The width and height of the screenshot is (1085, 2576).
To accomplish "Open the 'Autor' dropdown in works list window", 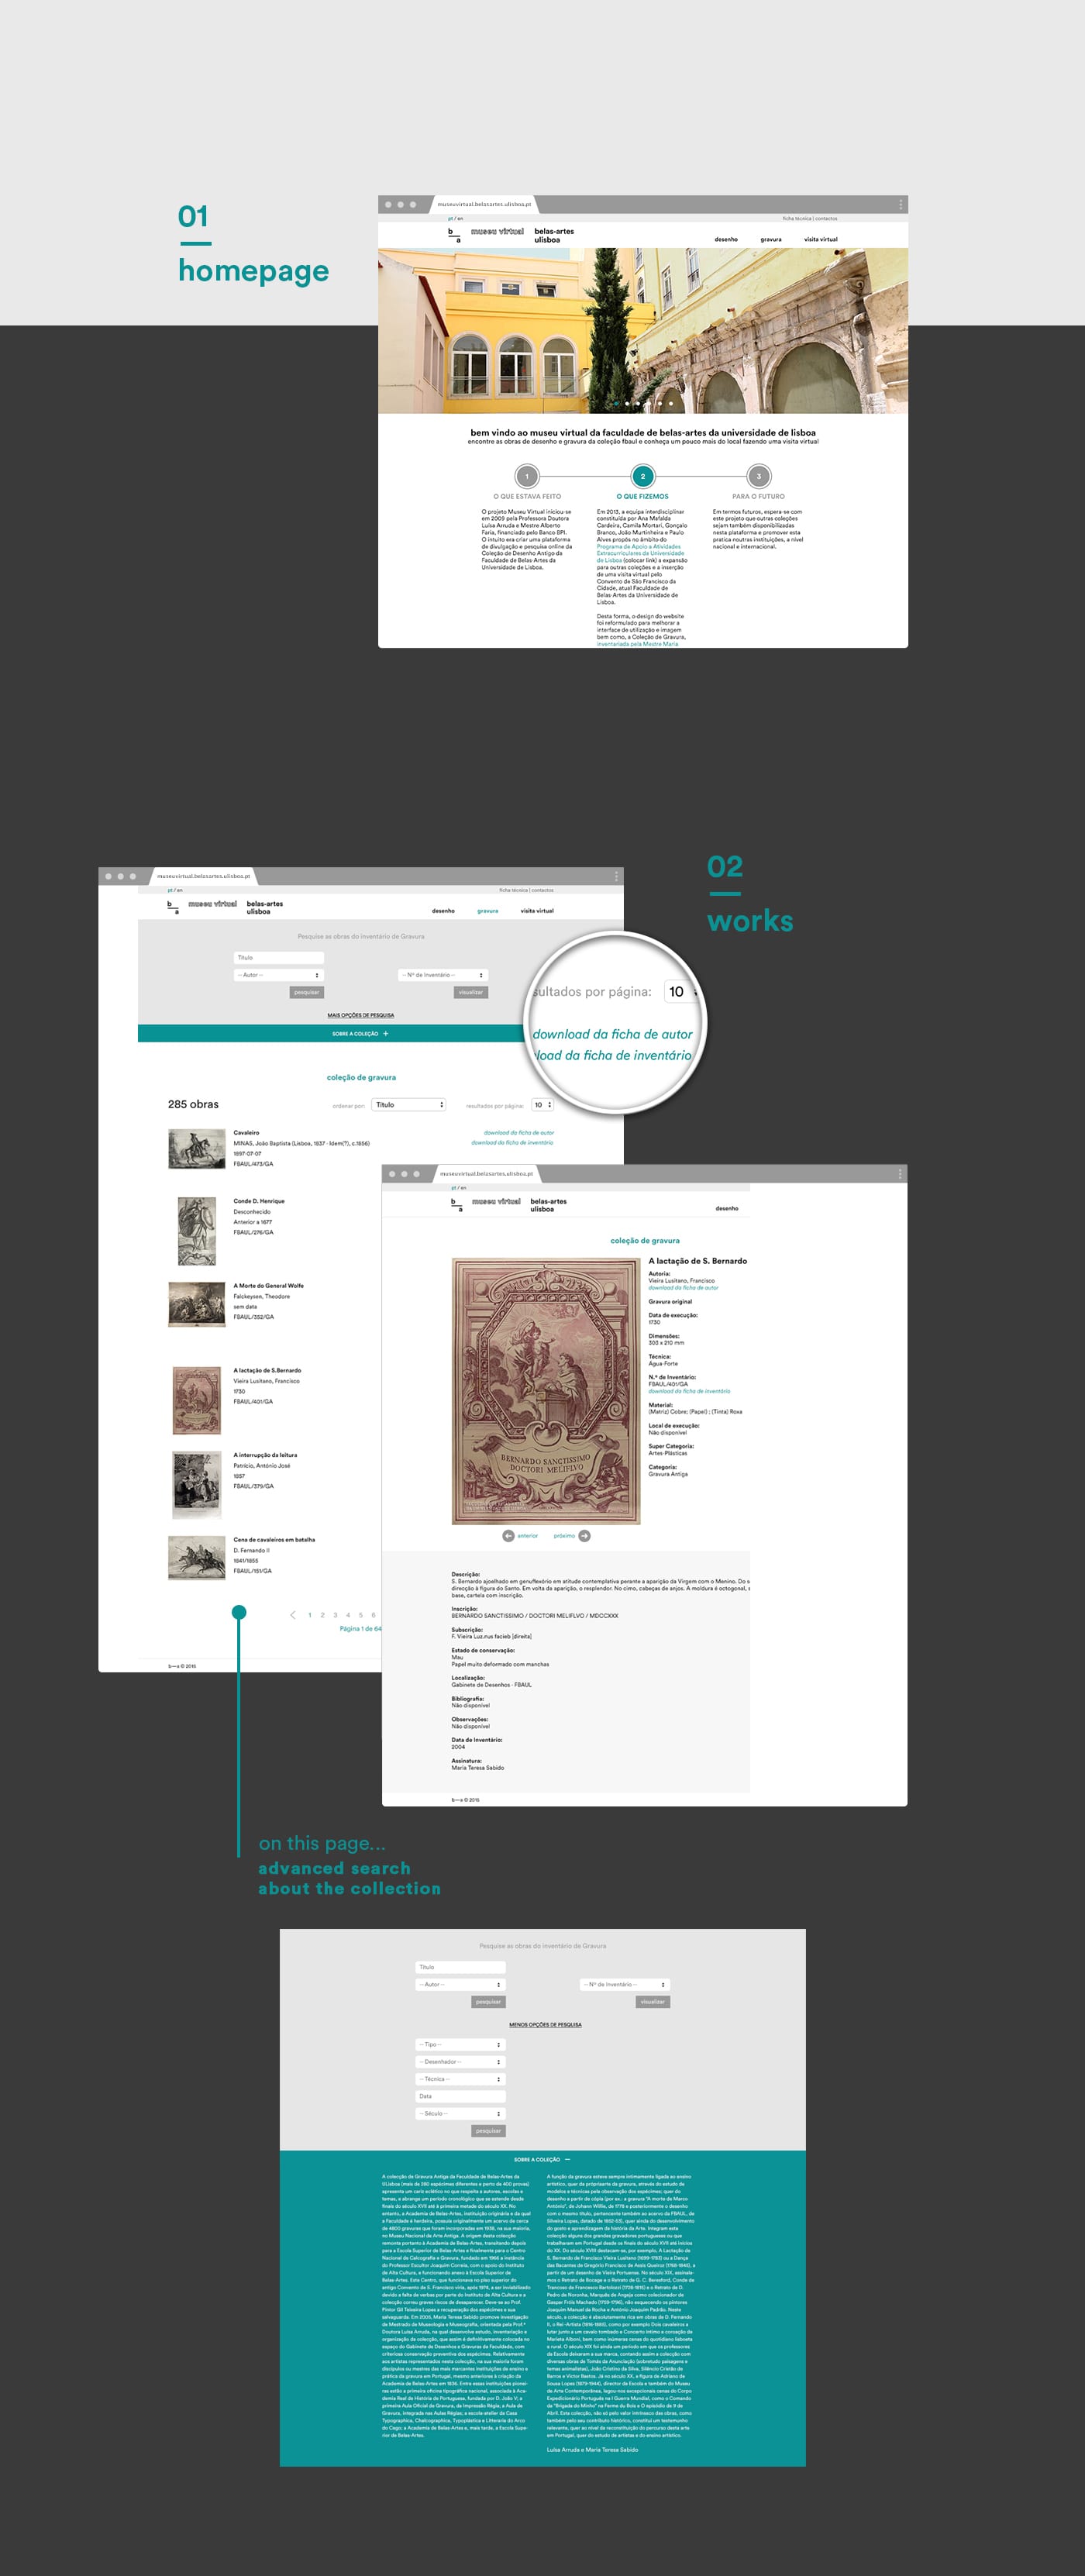I will [x=278, y=974].
